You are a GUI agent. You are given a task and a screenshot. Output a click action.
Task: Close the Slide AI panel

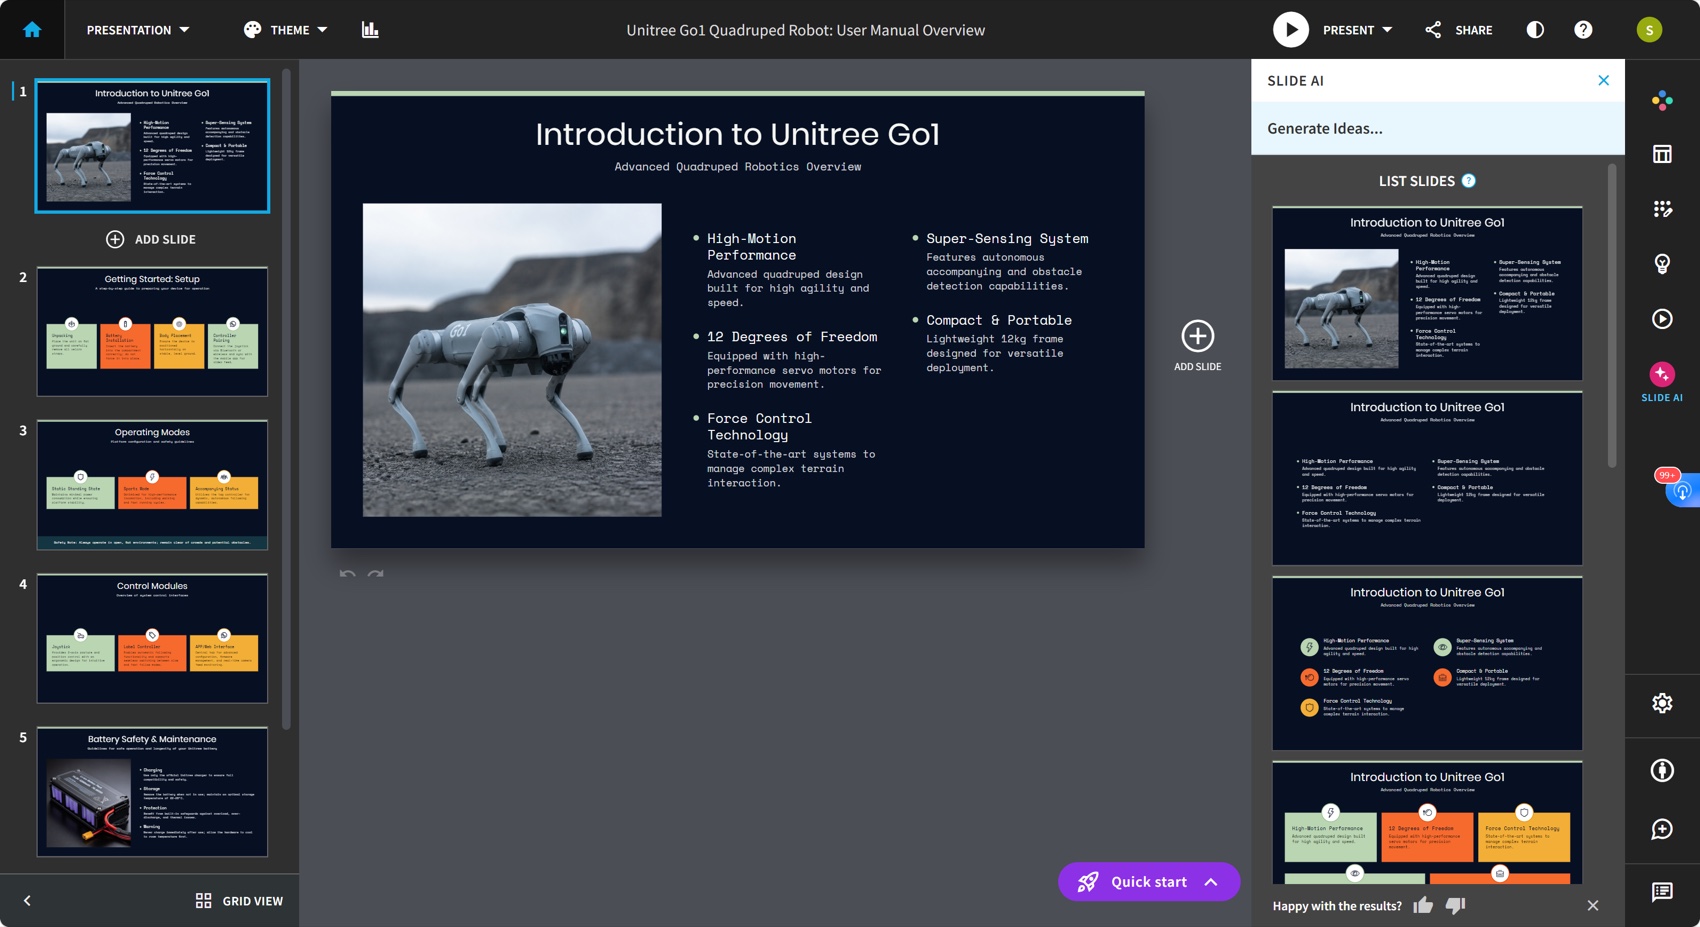pyautogui.click(x=1603, y=80)
